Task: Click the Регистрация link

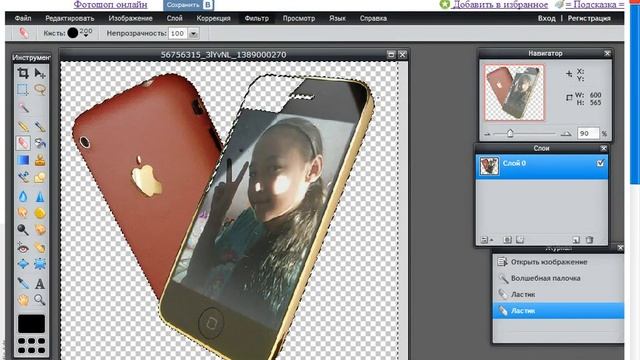Action: (589, 18)
